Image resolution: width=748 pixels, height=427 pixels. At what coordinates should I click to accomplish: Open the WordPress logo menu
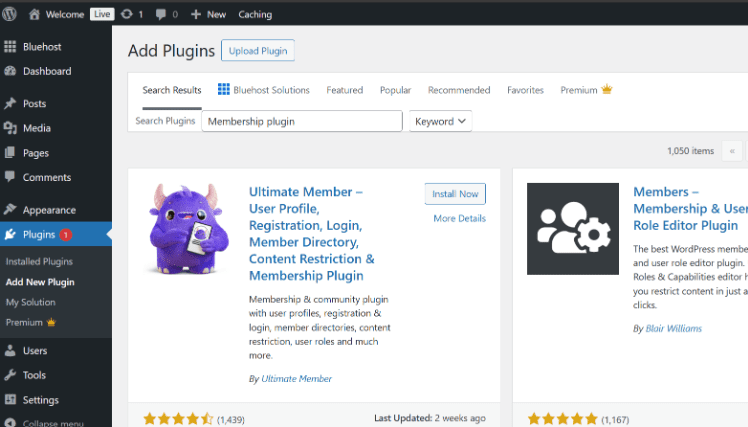[10, 14]
